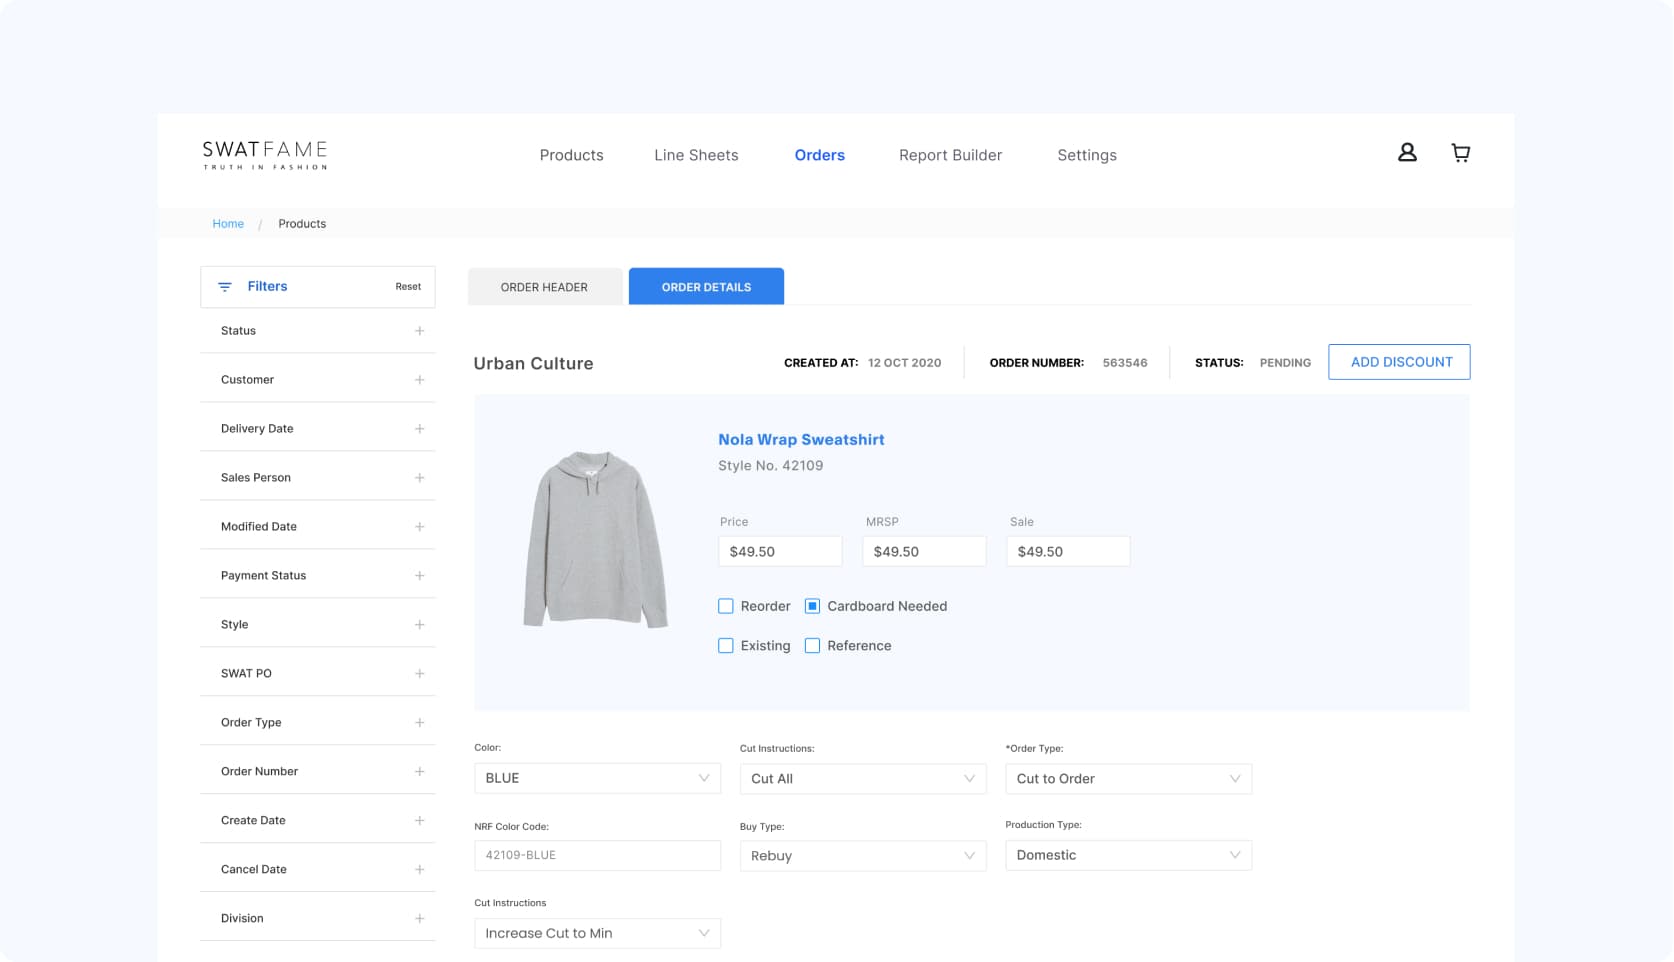Click the ADD DISCOUNT button
This screenshot has height=962, width=1674.
pyautogui.click(x=1399, y=362)
